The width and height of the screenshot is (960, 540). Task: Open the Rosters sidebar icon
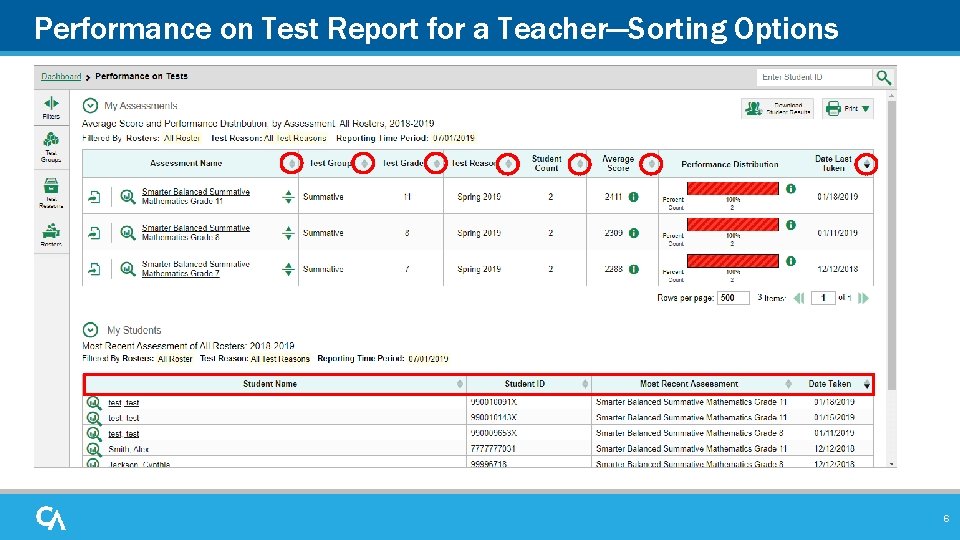[x=51, y=231]
